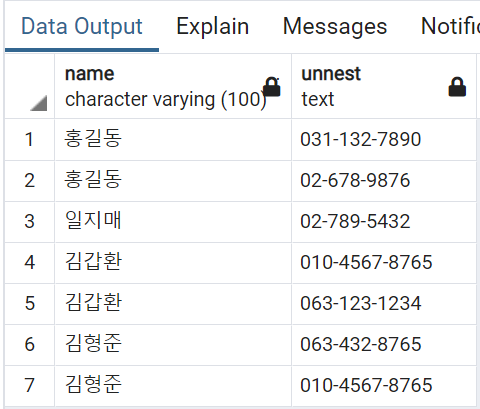Click cell containing 02-678-9876
The width and height of the screenshot is (480, 409).
[x=384, y=181]
